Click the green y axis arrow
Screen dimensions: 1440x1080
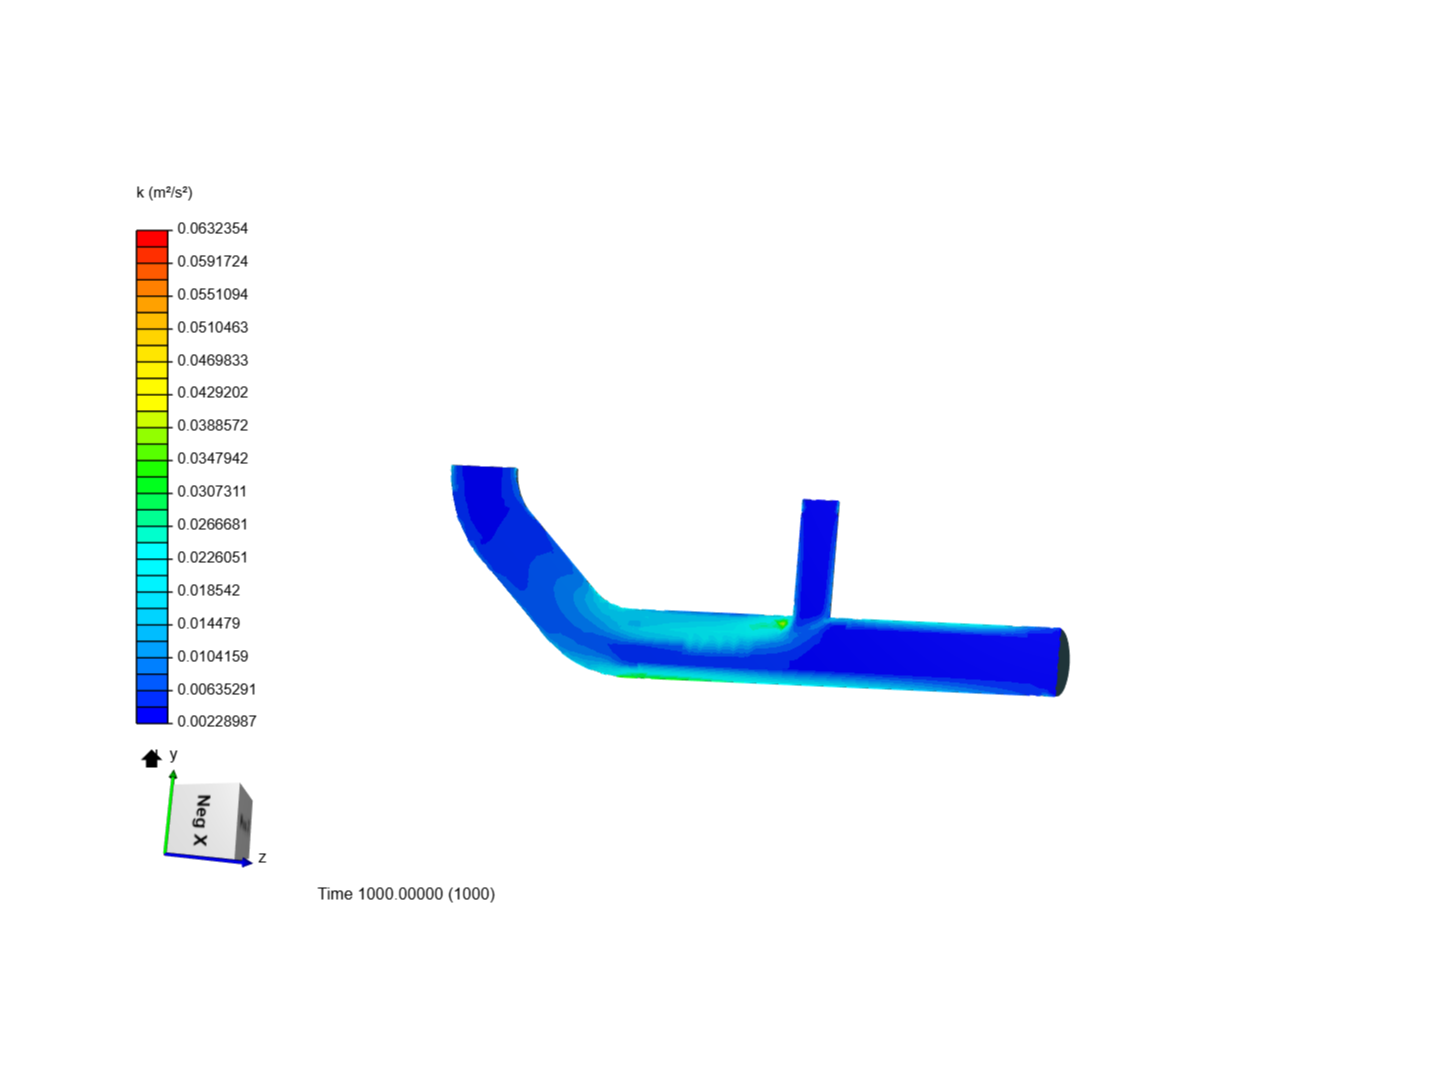[x=171, y=810]
